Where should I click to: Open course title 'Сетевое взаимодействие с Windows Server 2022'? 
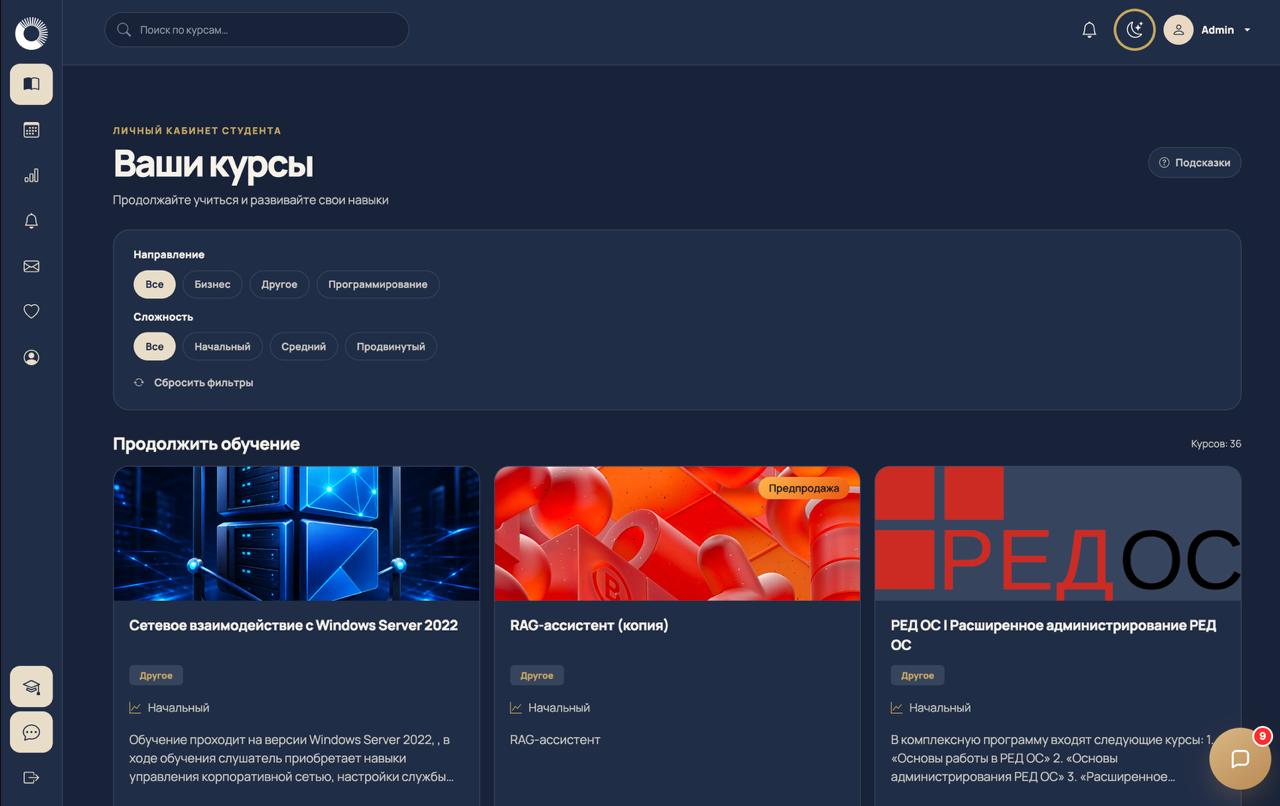coord(293,625)
